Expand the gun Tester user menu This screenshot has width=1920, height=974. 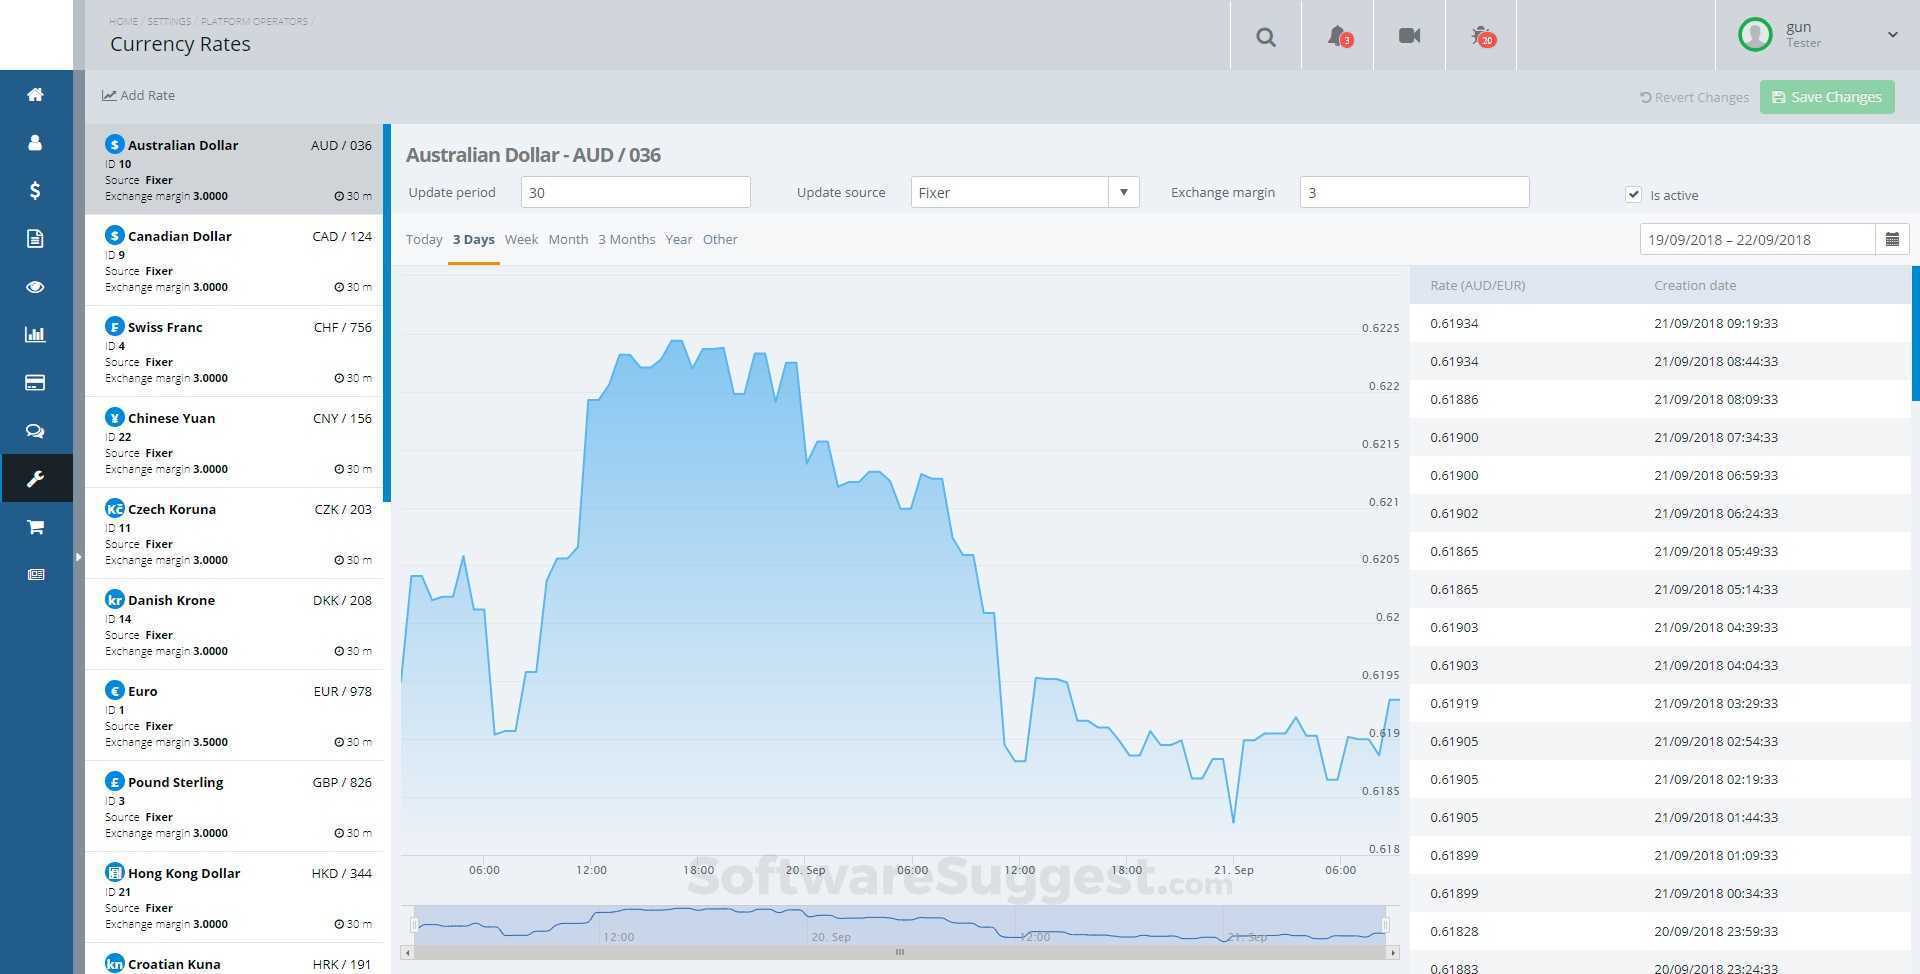[x=1892, y=35]
